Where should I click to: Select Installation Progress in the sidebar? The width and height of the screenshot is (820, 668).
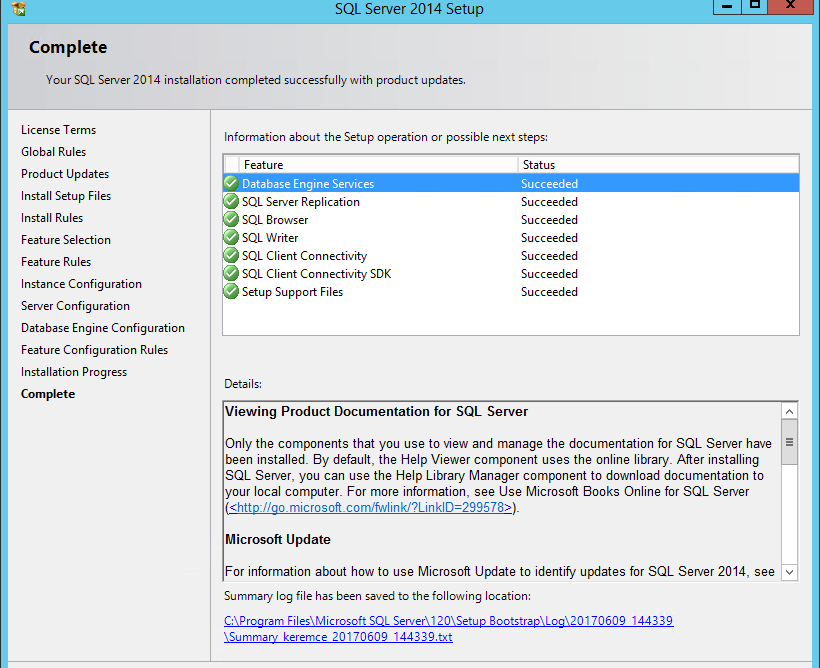coord(73,371)
